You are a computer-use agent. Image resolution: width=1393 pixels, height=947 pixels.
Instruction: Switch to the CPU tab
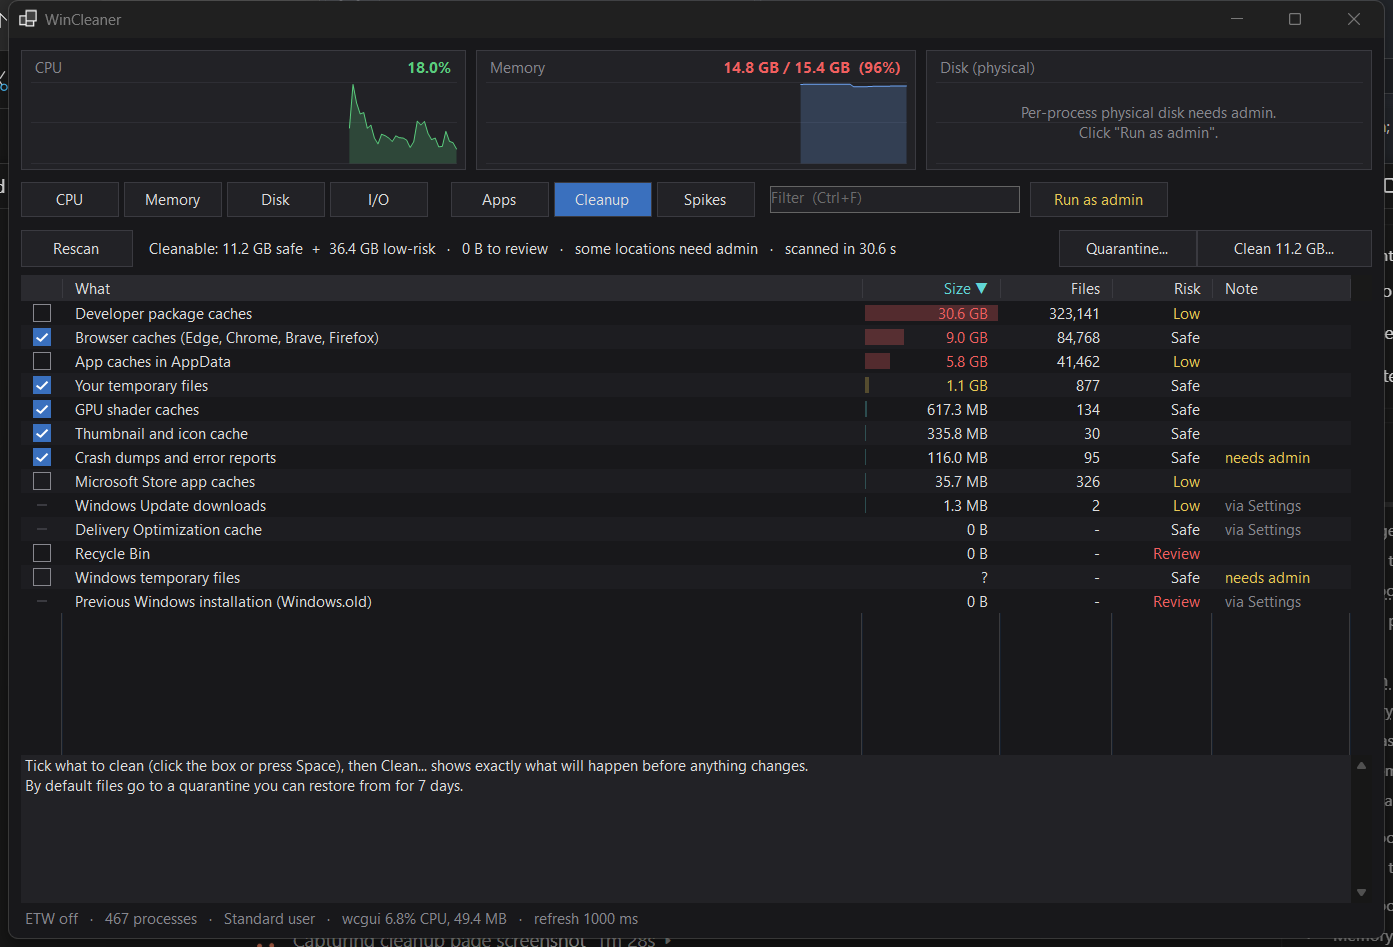coord(70,200)
